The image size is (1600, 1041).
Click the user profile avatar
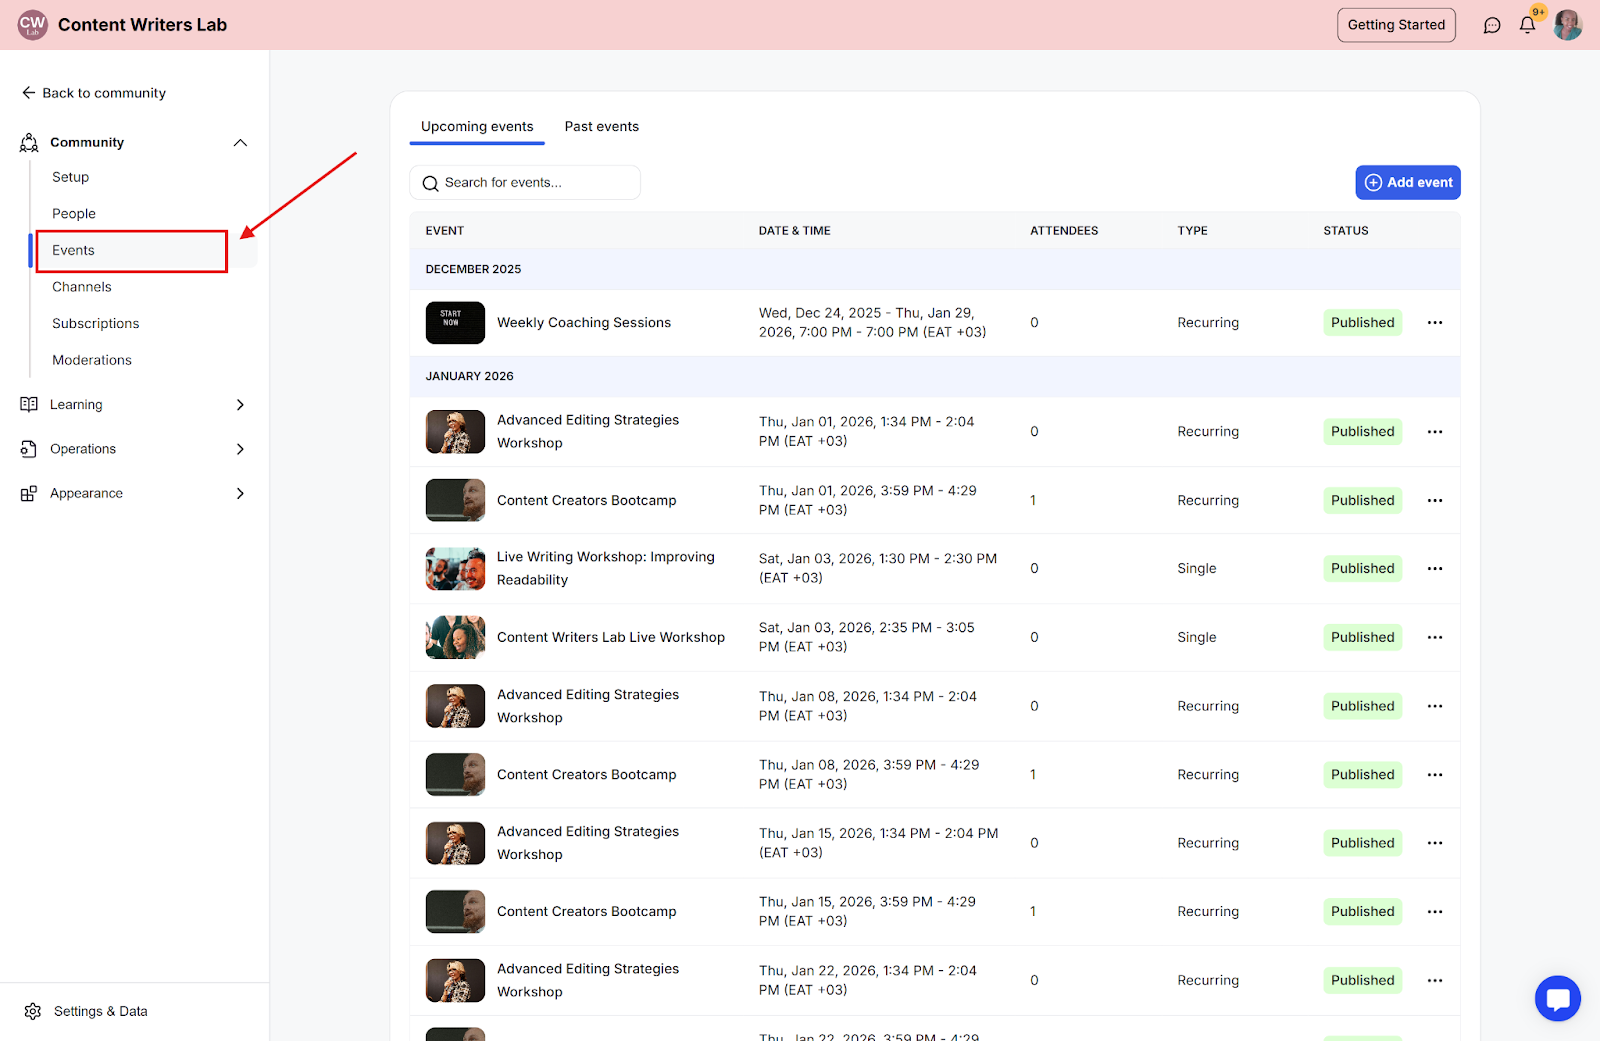pos(1567,25)
